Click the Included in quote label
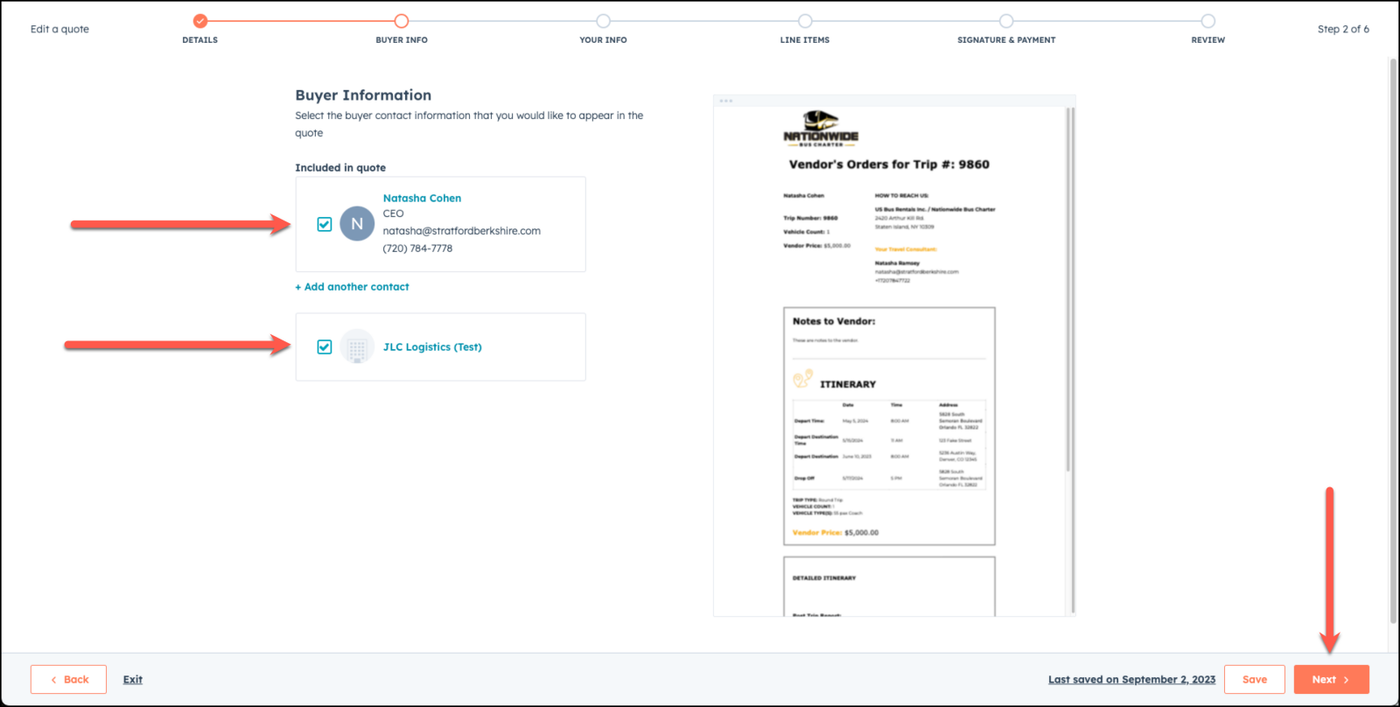This screenshot has height=707, width=1400. pyautogui.click(x=340, y=168)
